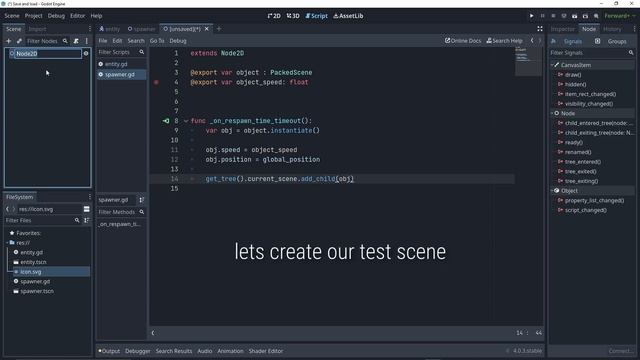Toggle visibility of the Node2D node
640x360 pixels.
86,53
